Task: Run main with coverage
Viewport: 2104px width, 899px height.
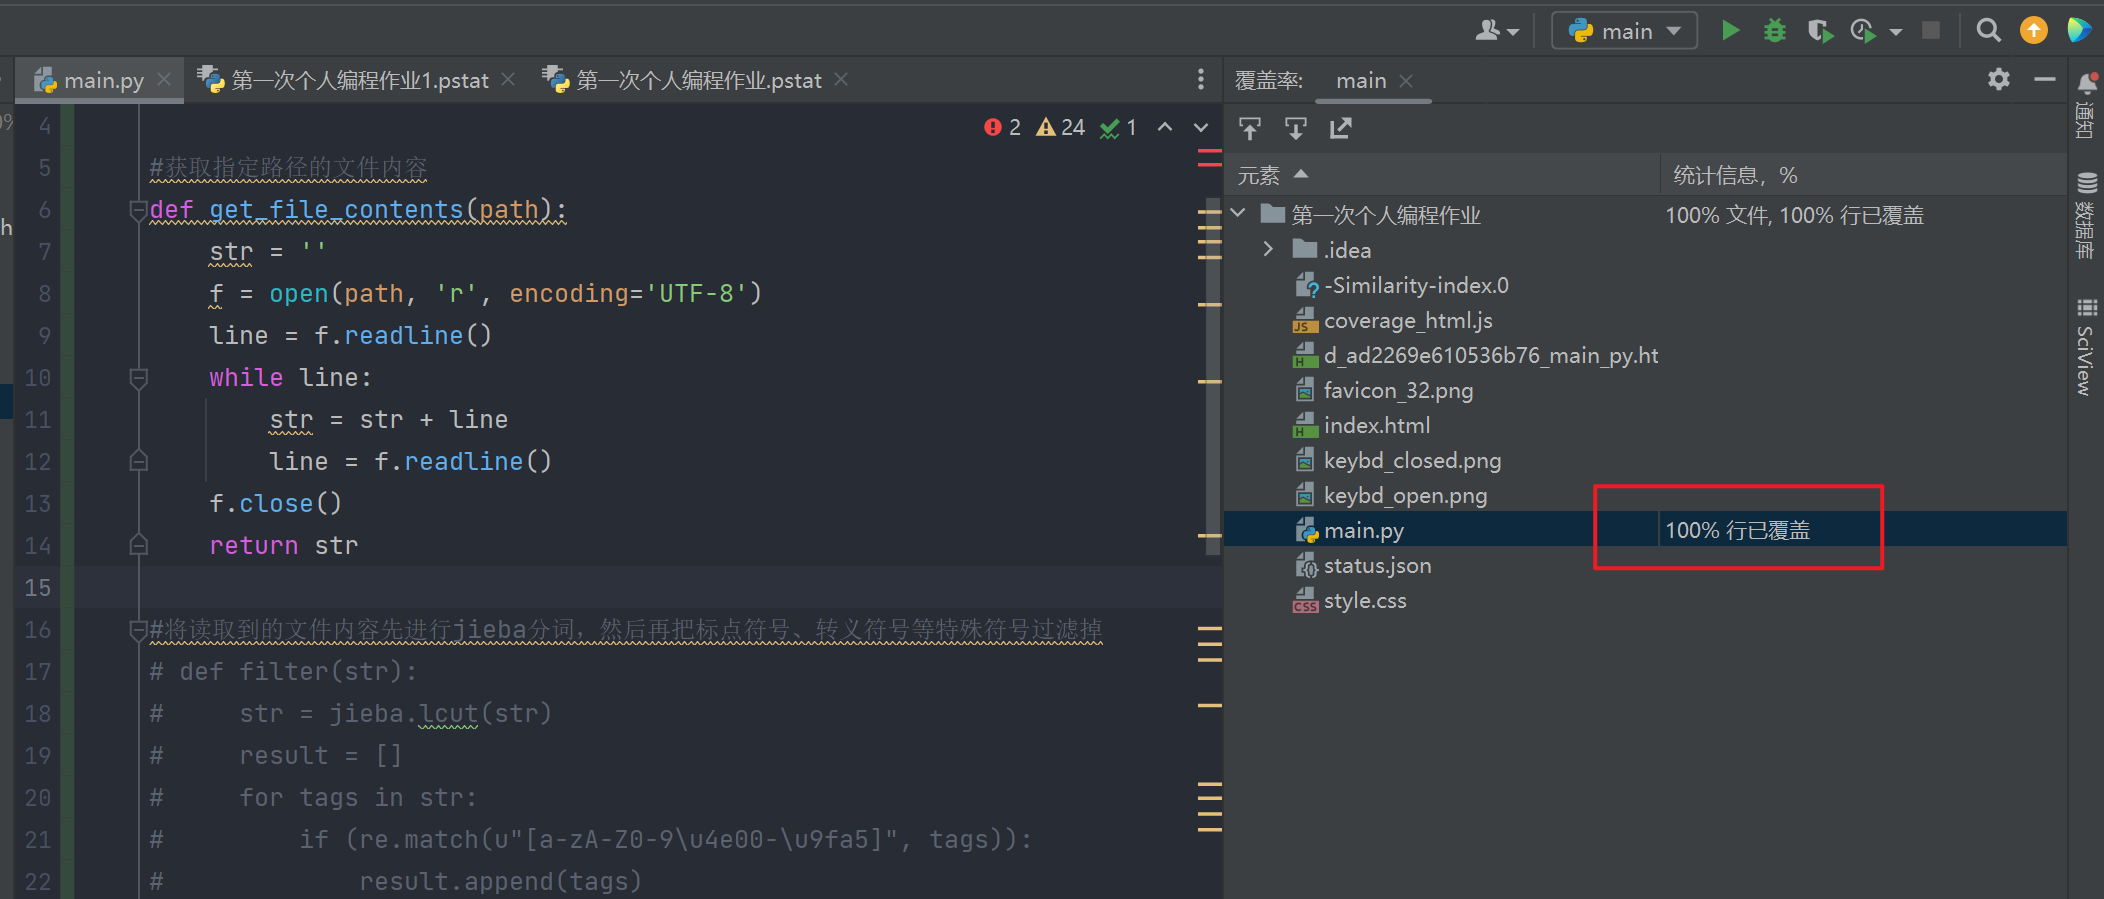Action: coord(1820,31)
